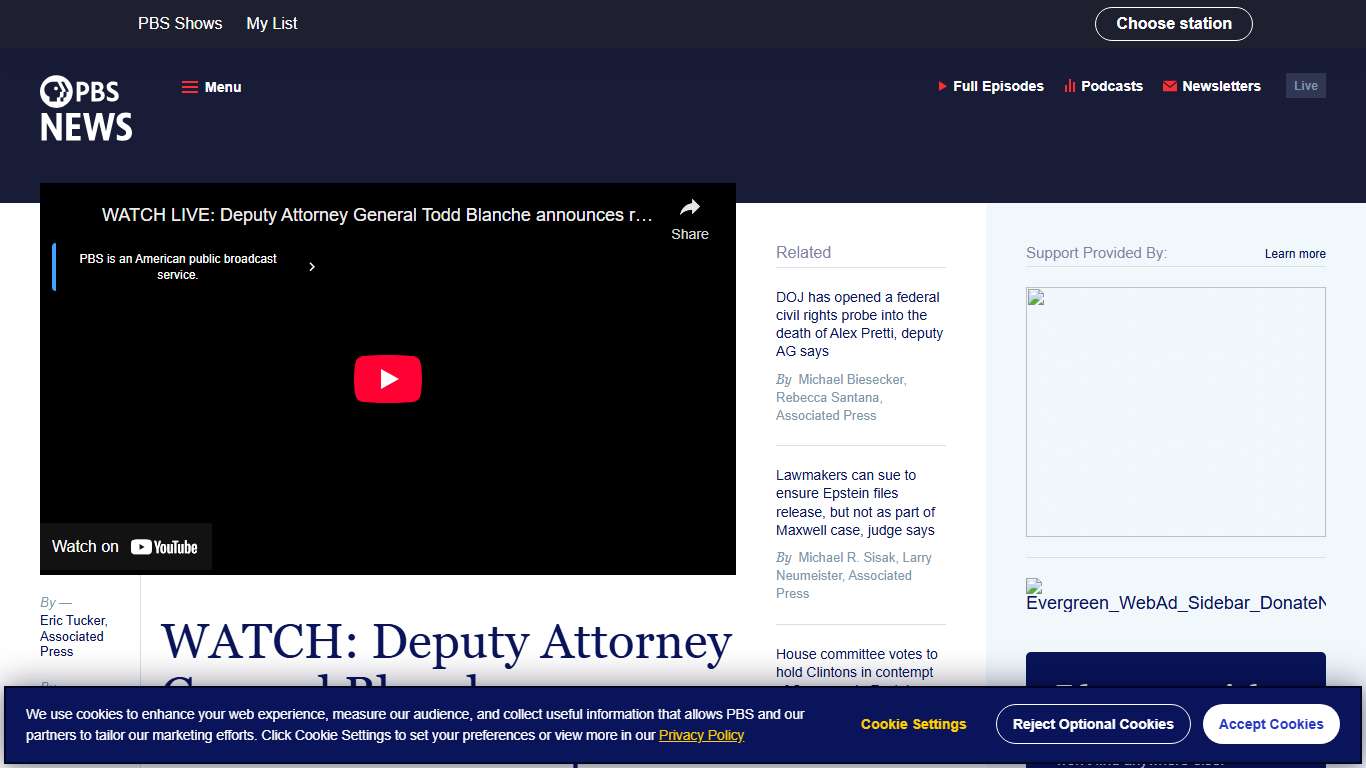
Task: Select the red play triangle beside Full Episodes
Action: (941, 86)
